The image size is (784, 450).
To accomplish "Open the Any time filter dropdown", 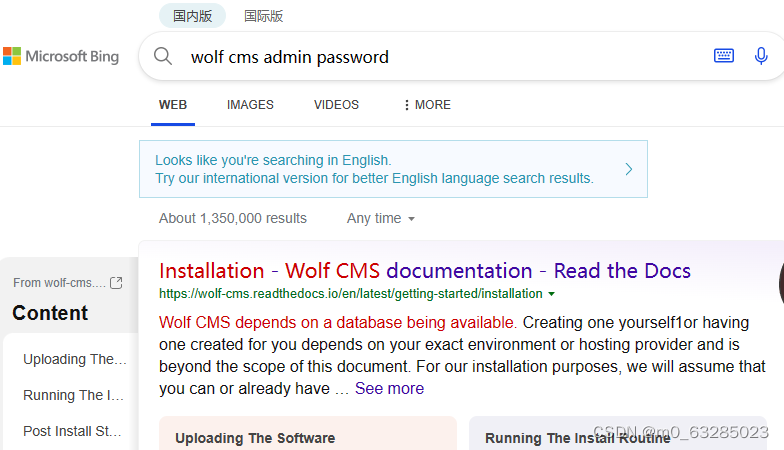I will [x=381, y=218].
